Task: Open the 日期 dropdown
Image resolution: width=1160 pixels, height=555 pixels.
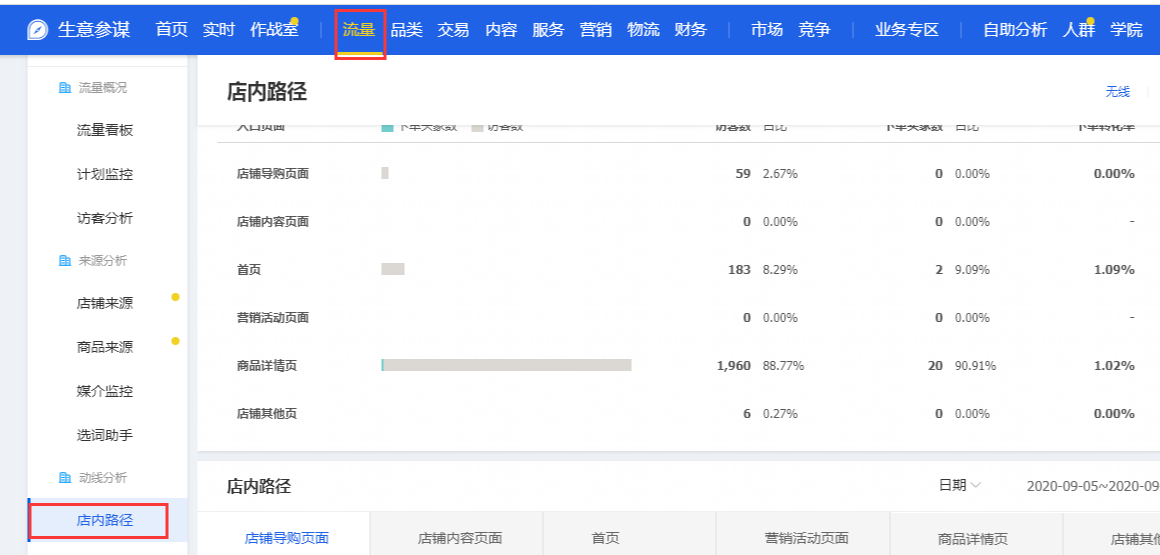Action: 960,485
